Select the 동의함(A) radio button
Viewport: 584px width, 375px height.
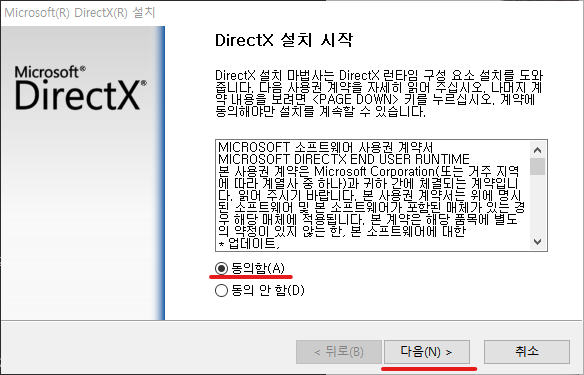(x=221, y=268)
